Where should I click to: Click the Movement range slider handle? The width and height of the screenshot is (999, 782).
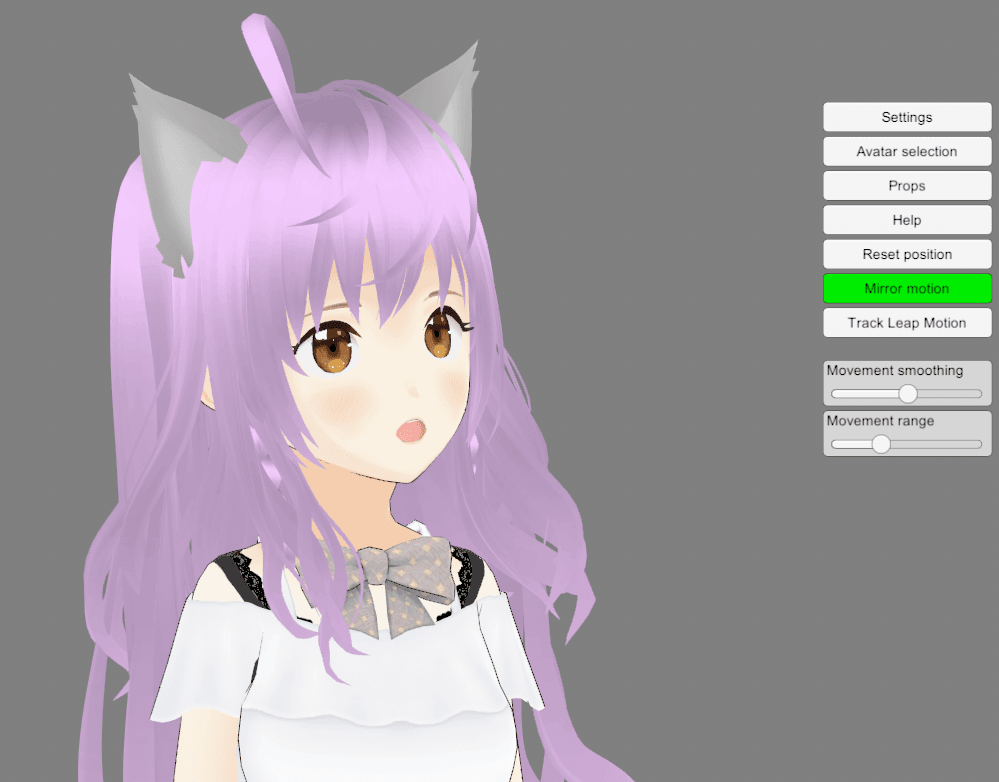tap(881, 444)
